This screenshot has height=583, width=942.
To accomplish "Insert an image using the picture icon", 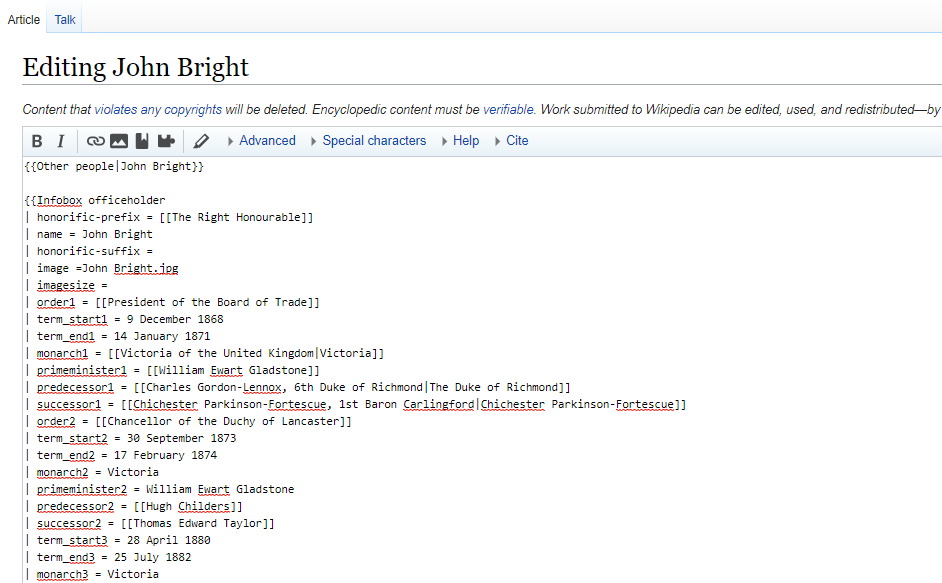I will pyautogui.click(x=119, y=141).
